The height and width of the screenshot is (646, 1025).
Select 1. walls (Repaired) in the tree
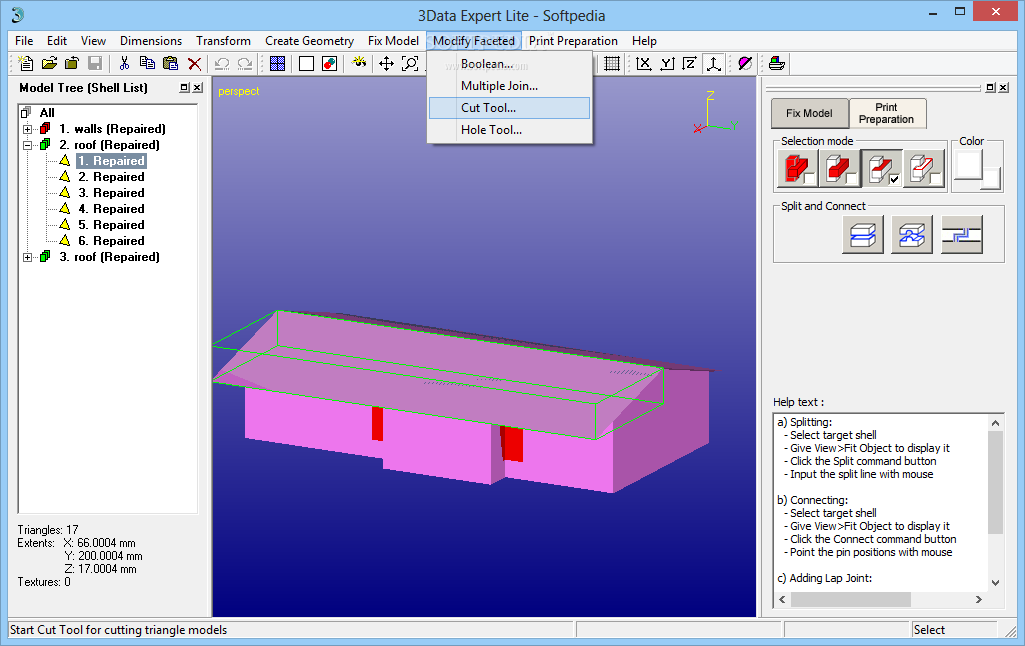point(112,129)
